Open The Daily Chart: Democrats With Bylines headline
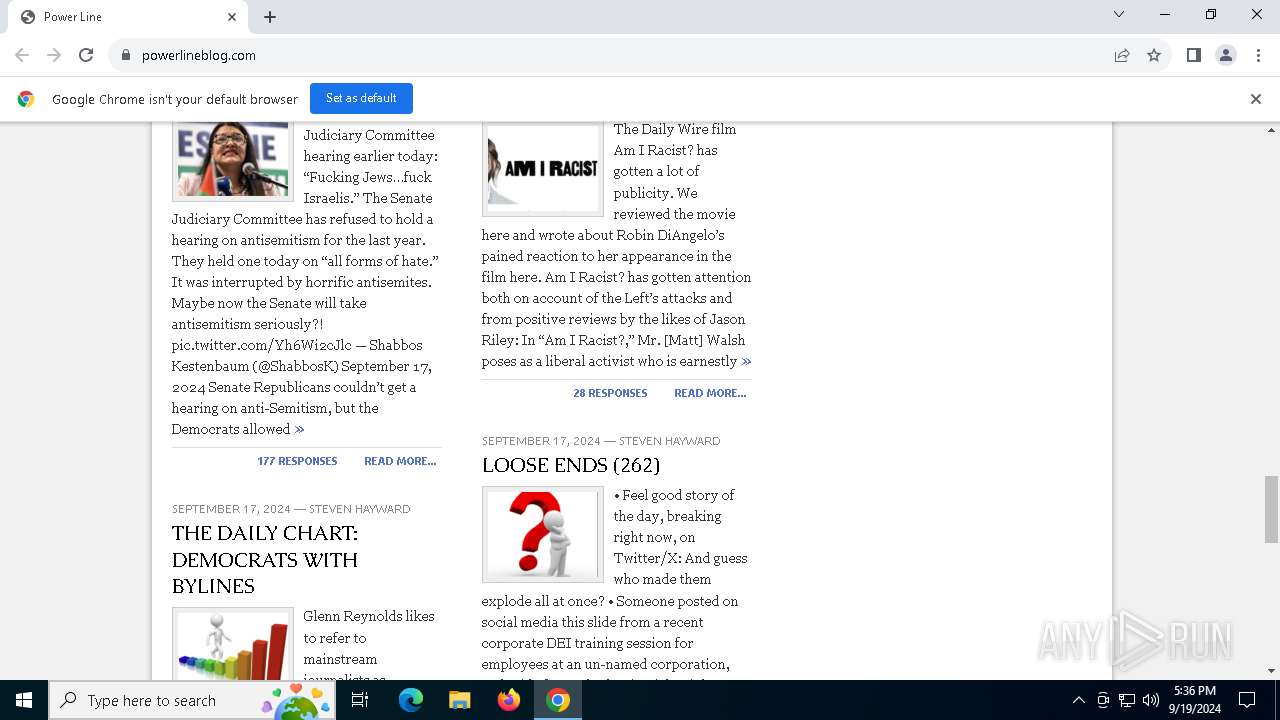1280x720 pixels. pos(265,559)
